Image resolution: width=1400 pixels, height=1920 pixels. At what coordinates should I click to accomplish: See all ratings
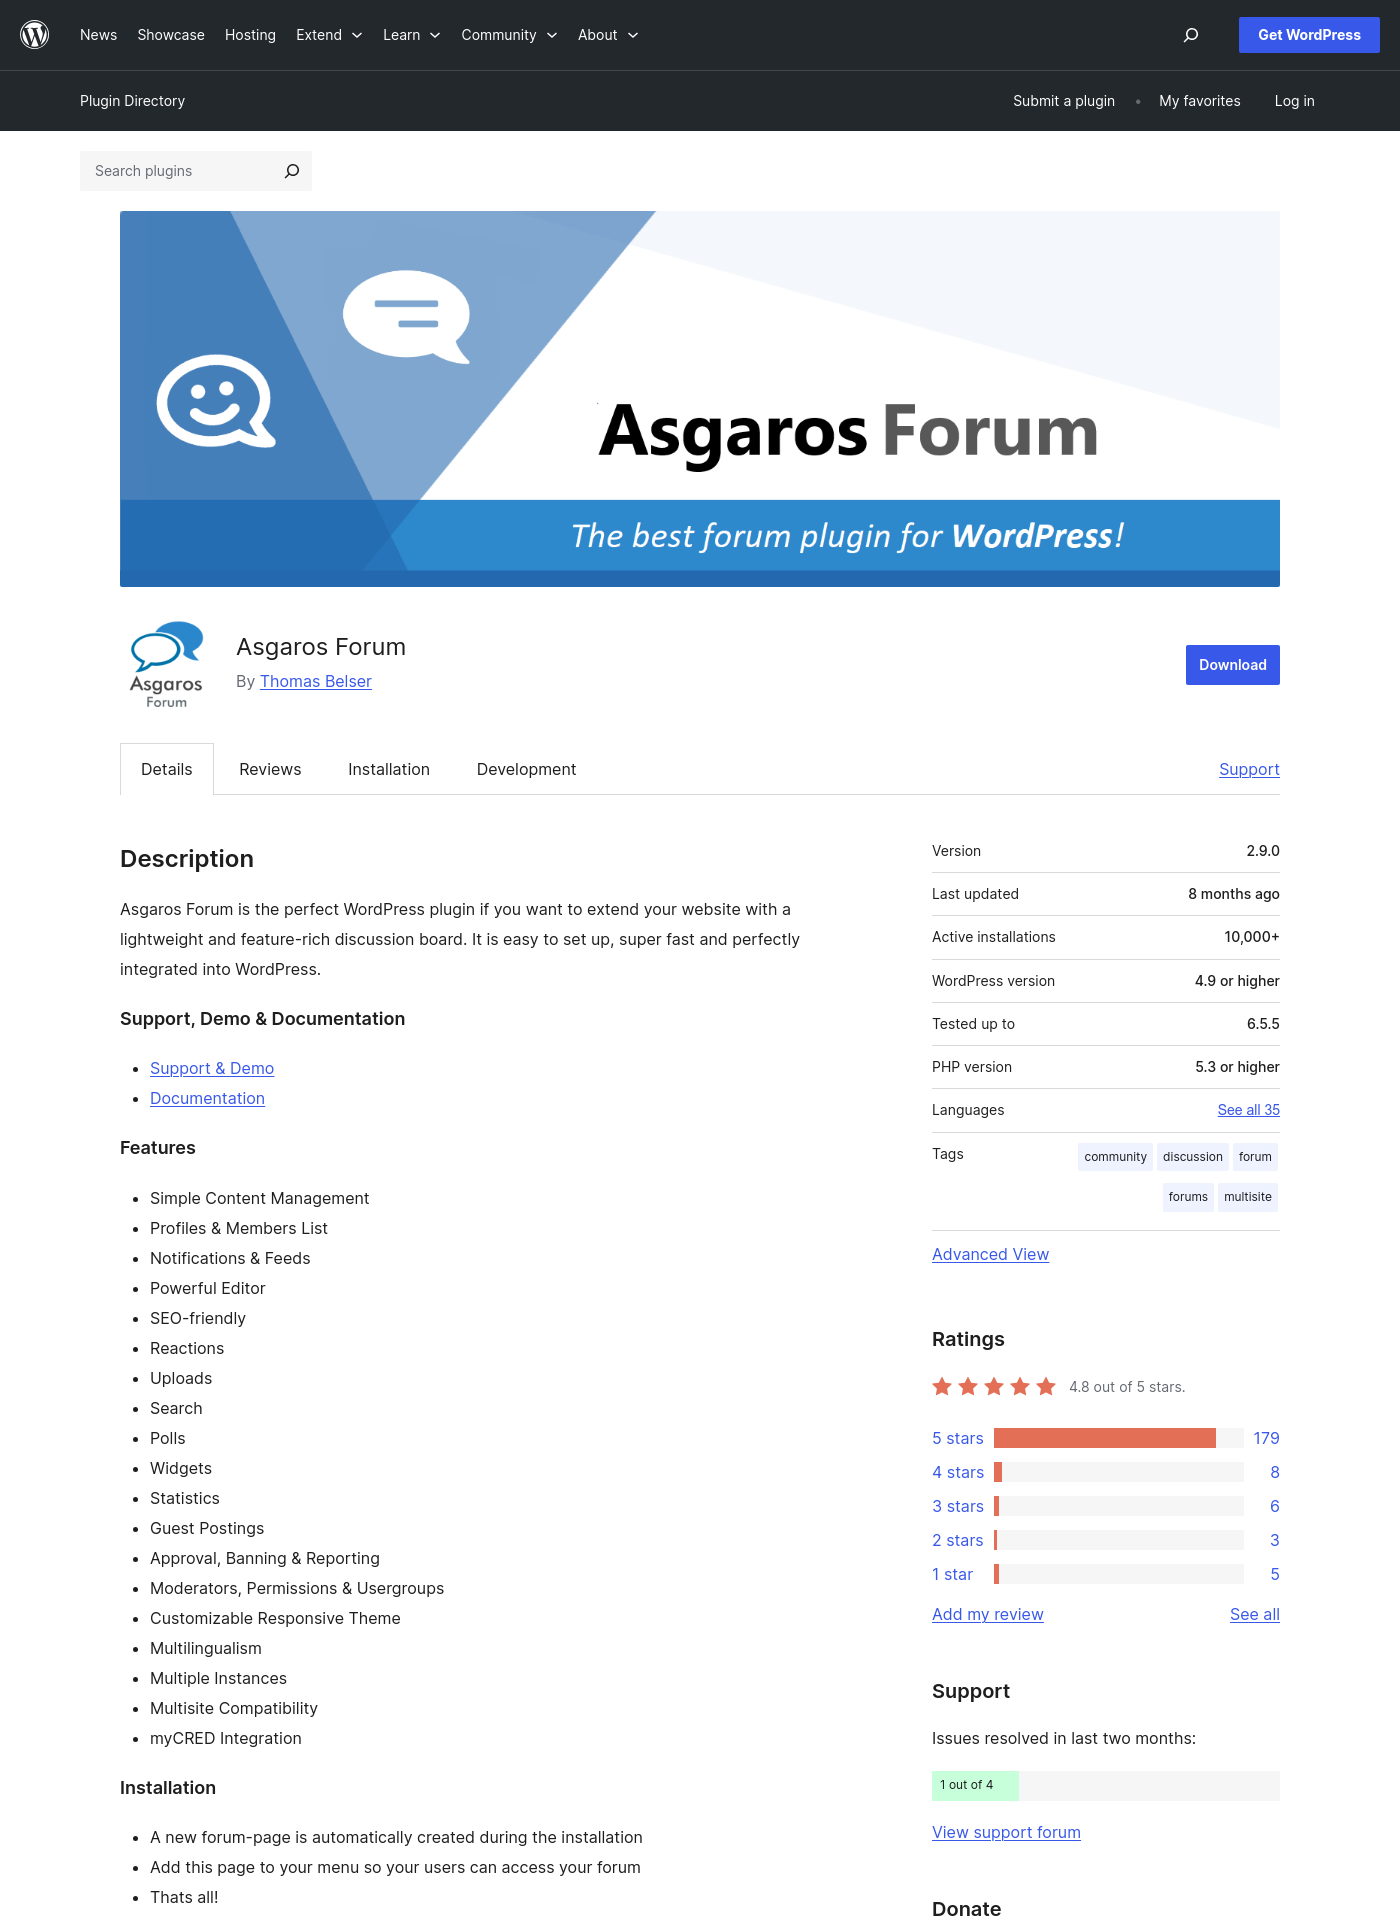tap(1255, 1614)
